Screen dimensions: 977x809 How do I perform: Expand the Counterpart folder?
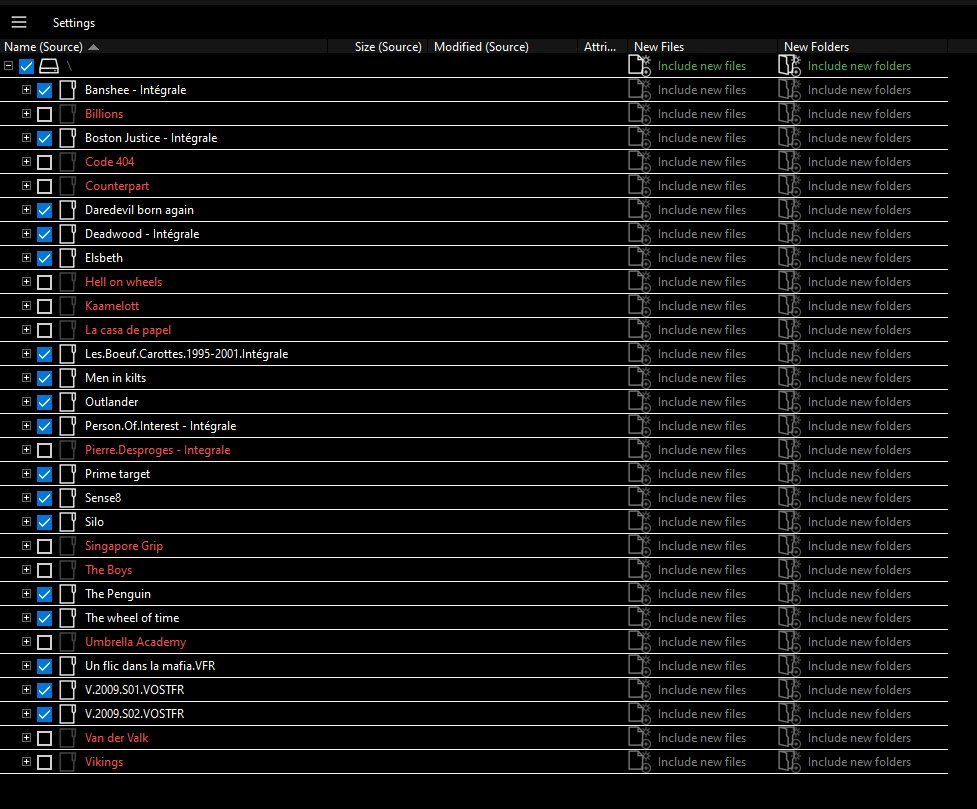point(26,185)
